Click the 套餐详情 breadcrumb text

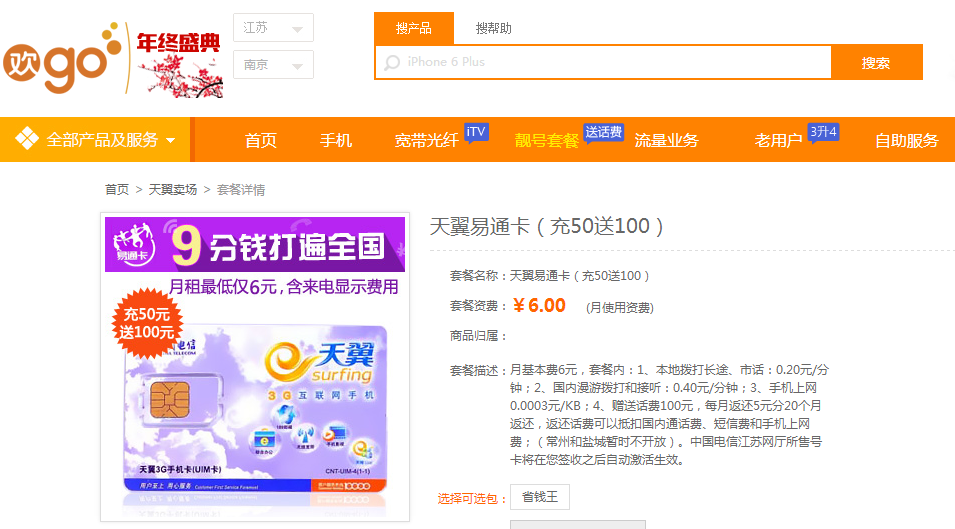241,190
